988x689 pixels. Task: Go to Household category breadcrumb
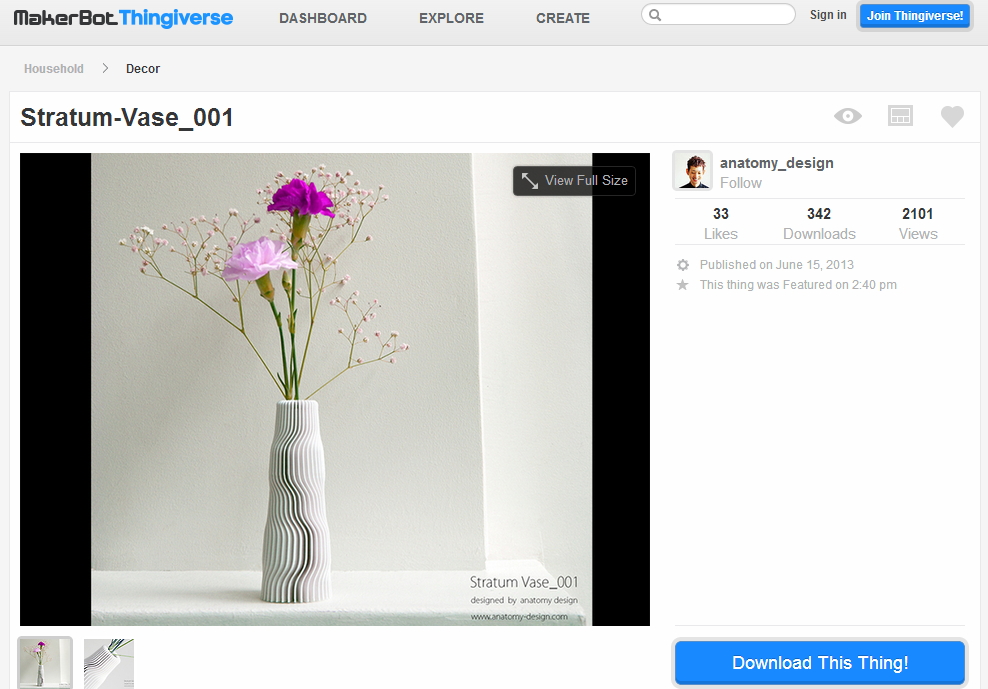click(x=54, y=69)
